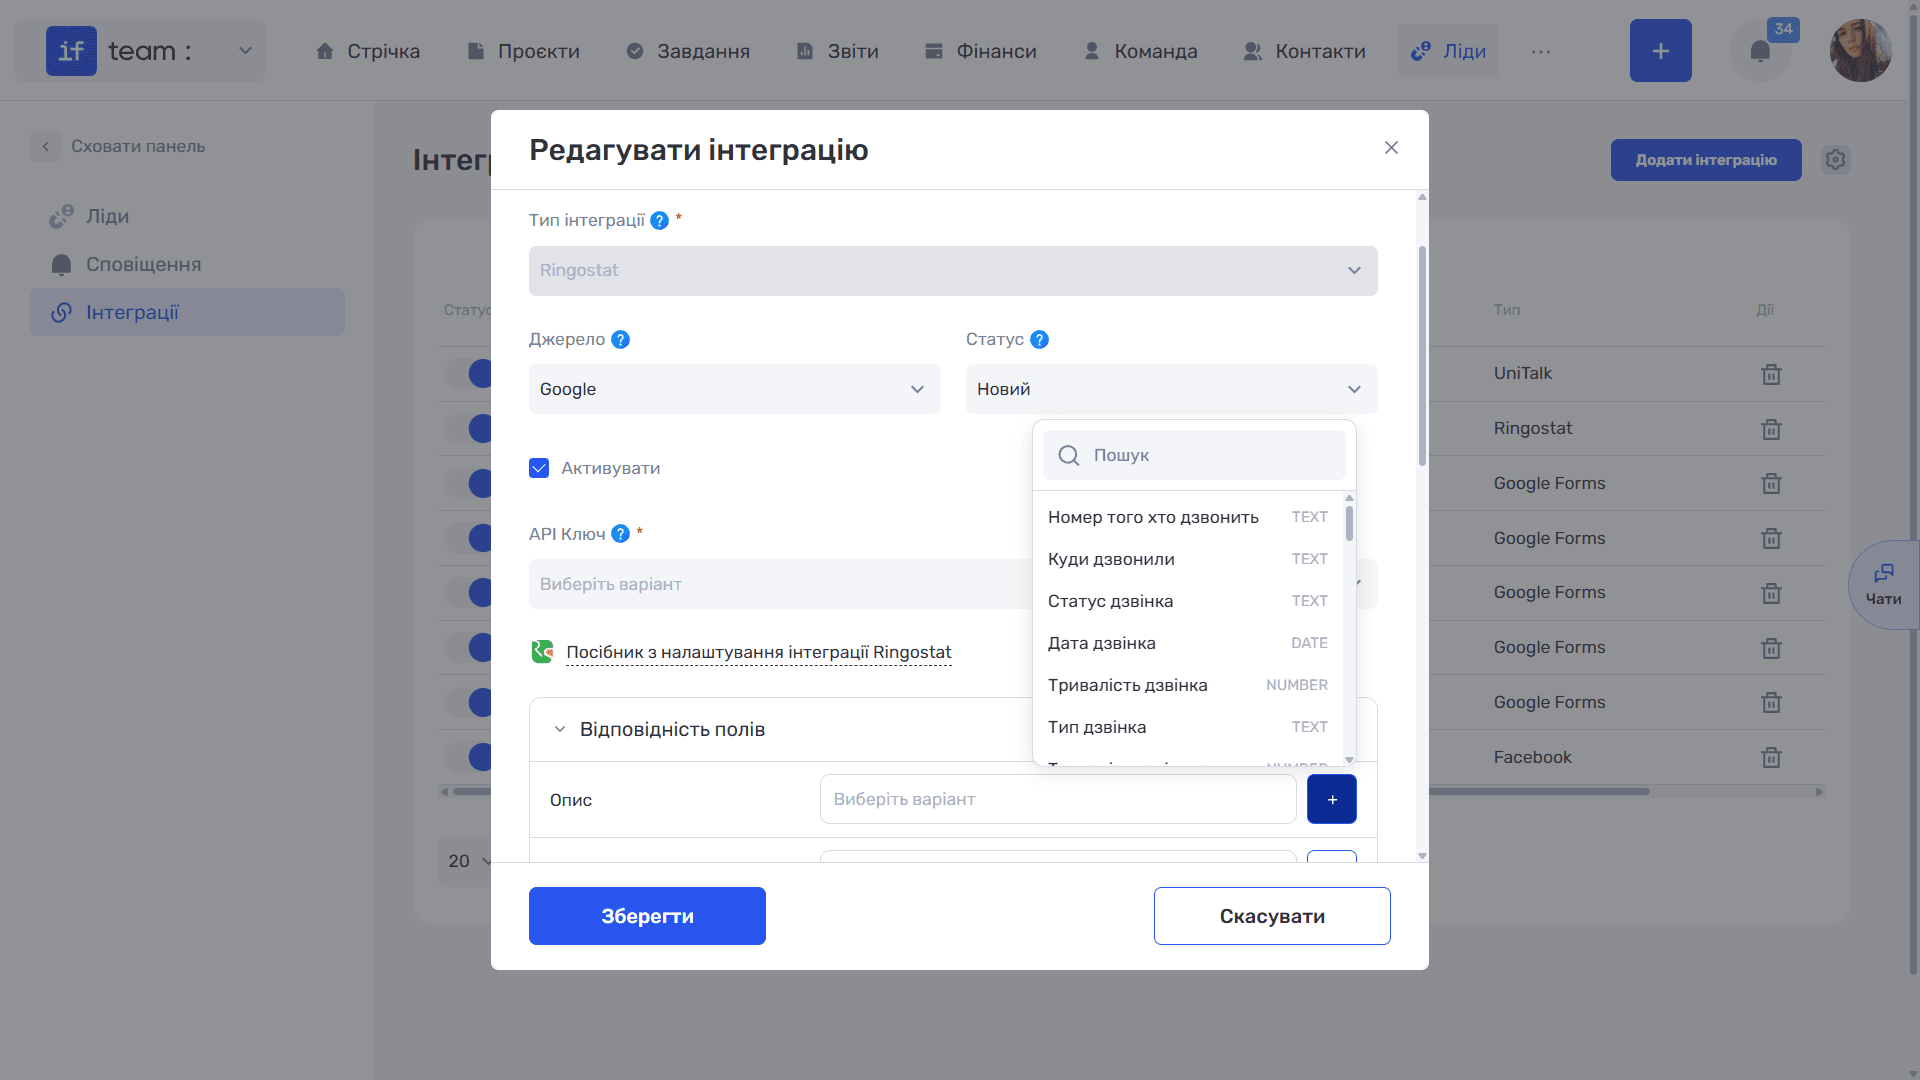Image resolution: width=1920 pixels, height=1080 pixels.
Task: Open the Ringostat integration setup guide link
Action: tap(759, 652)
